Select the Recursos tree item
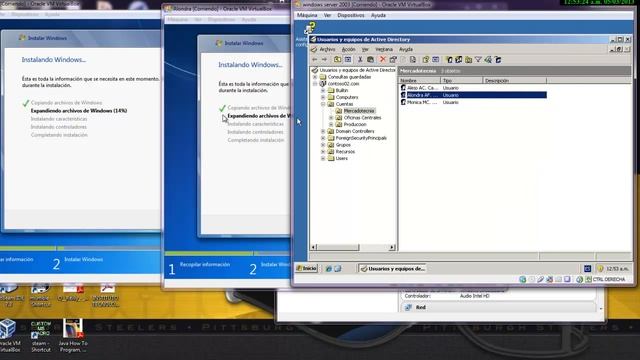The width and height of the screenshot is (640, 360). [x=345, y=152]
